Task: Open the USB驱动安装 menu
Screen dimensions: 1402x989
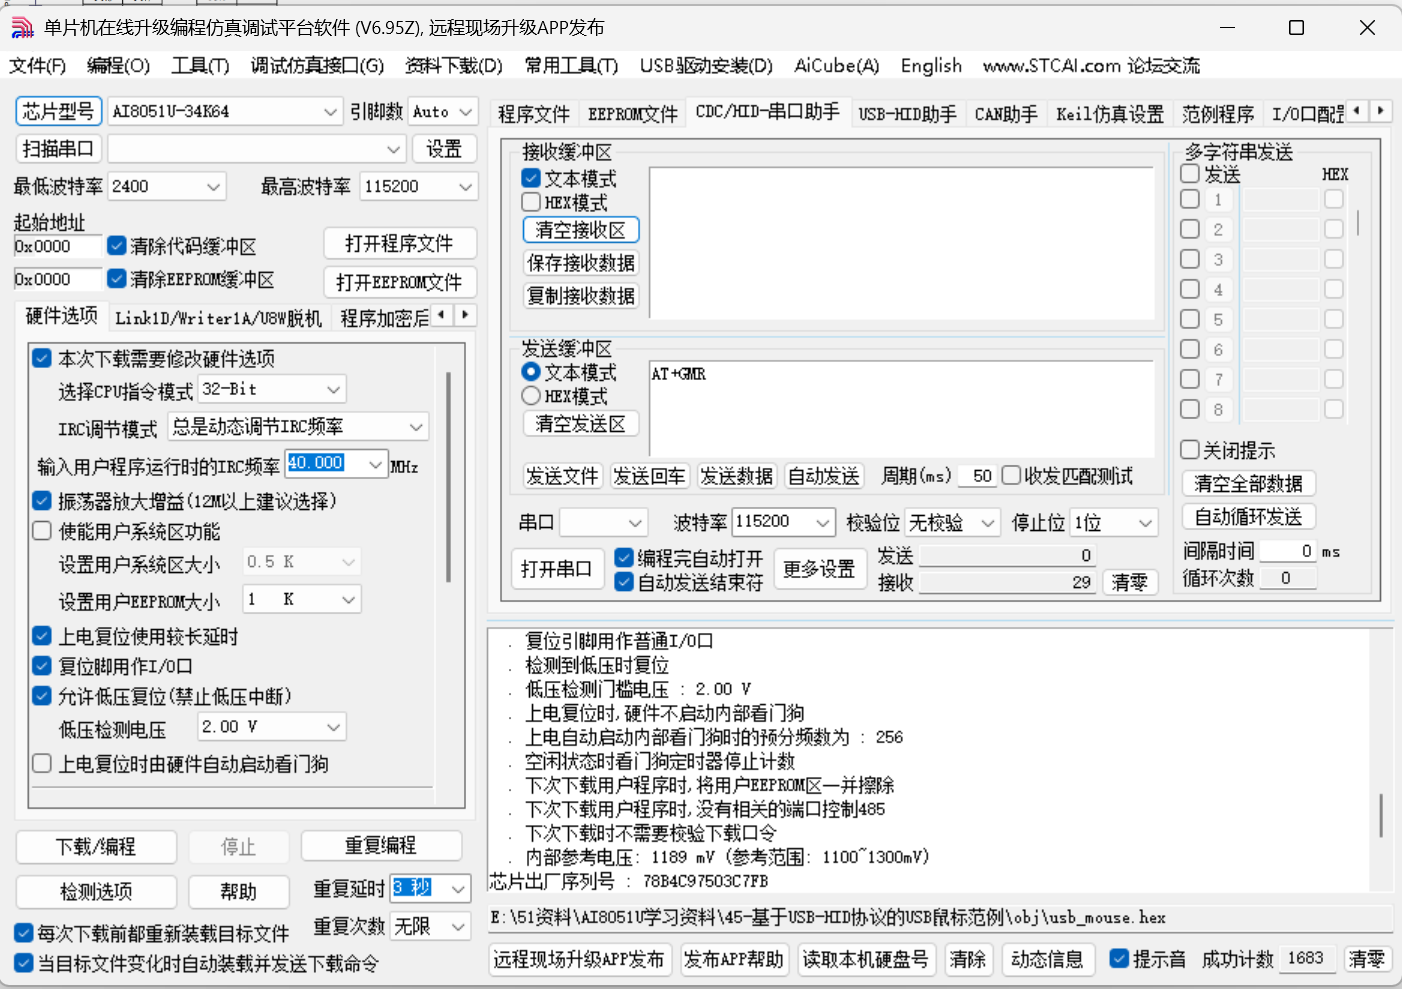Action: 706,66
